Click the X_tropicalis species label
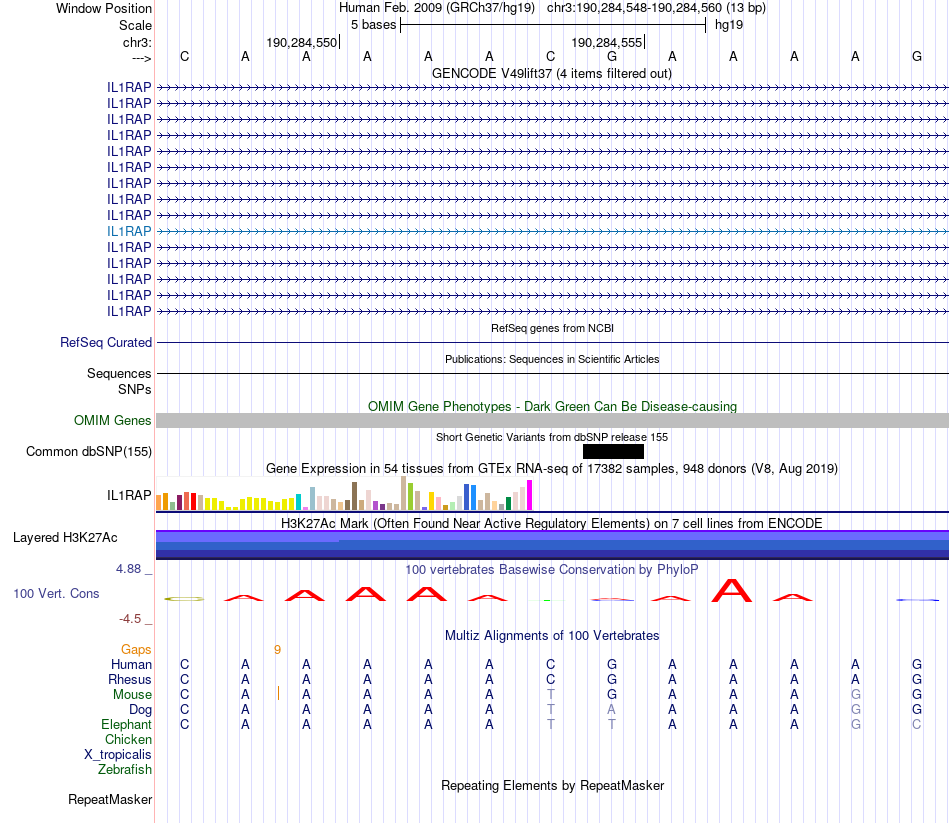The image size is (950, 823). 118,755
